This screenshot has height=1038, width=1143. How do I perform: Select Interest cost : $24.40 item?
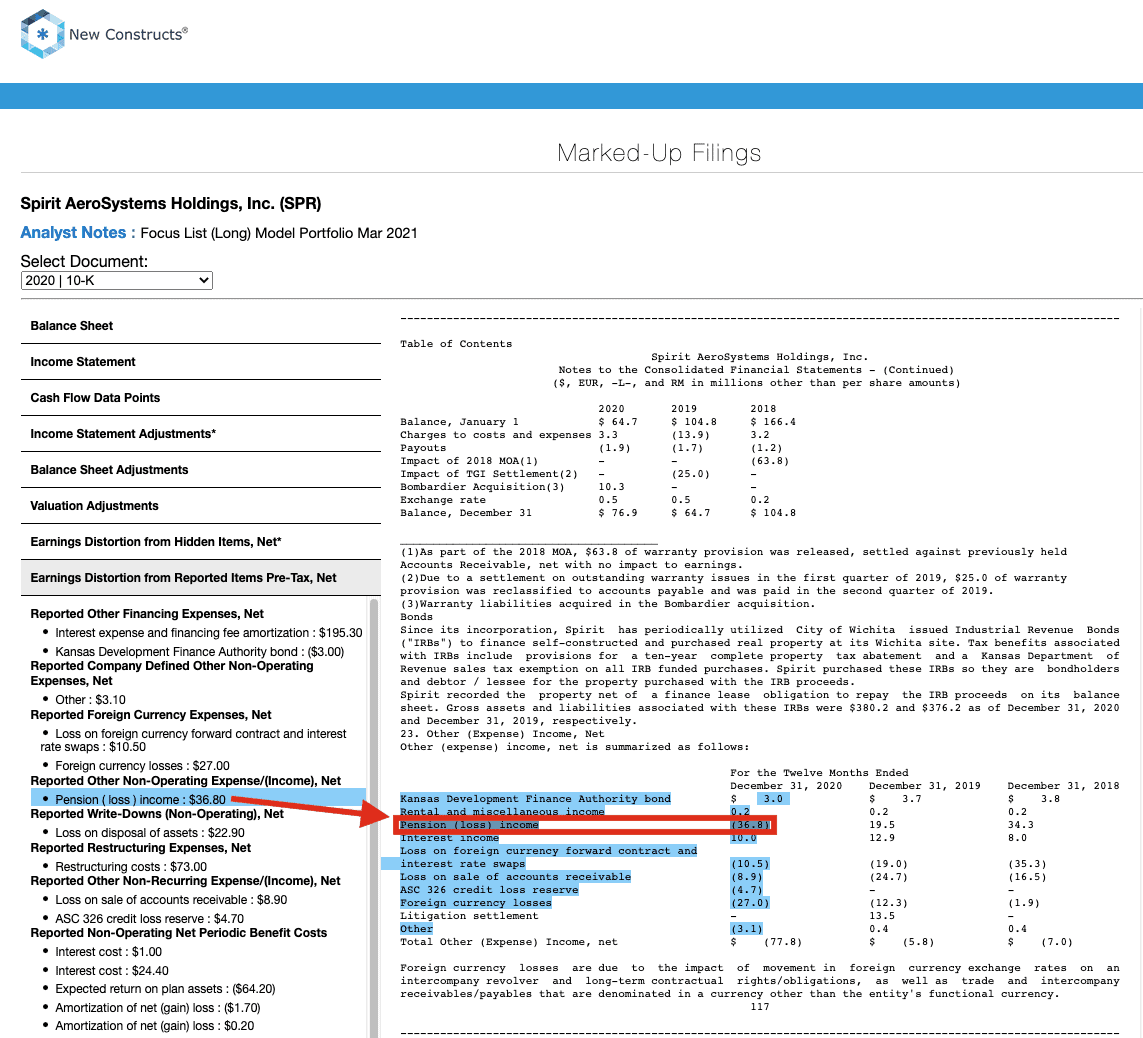tap(112, 971)
